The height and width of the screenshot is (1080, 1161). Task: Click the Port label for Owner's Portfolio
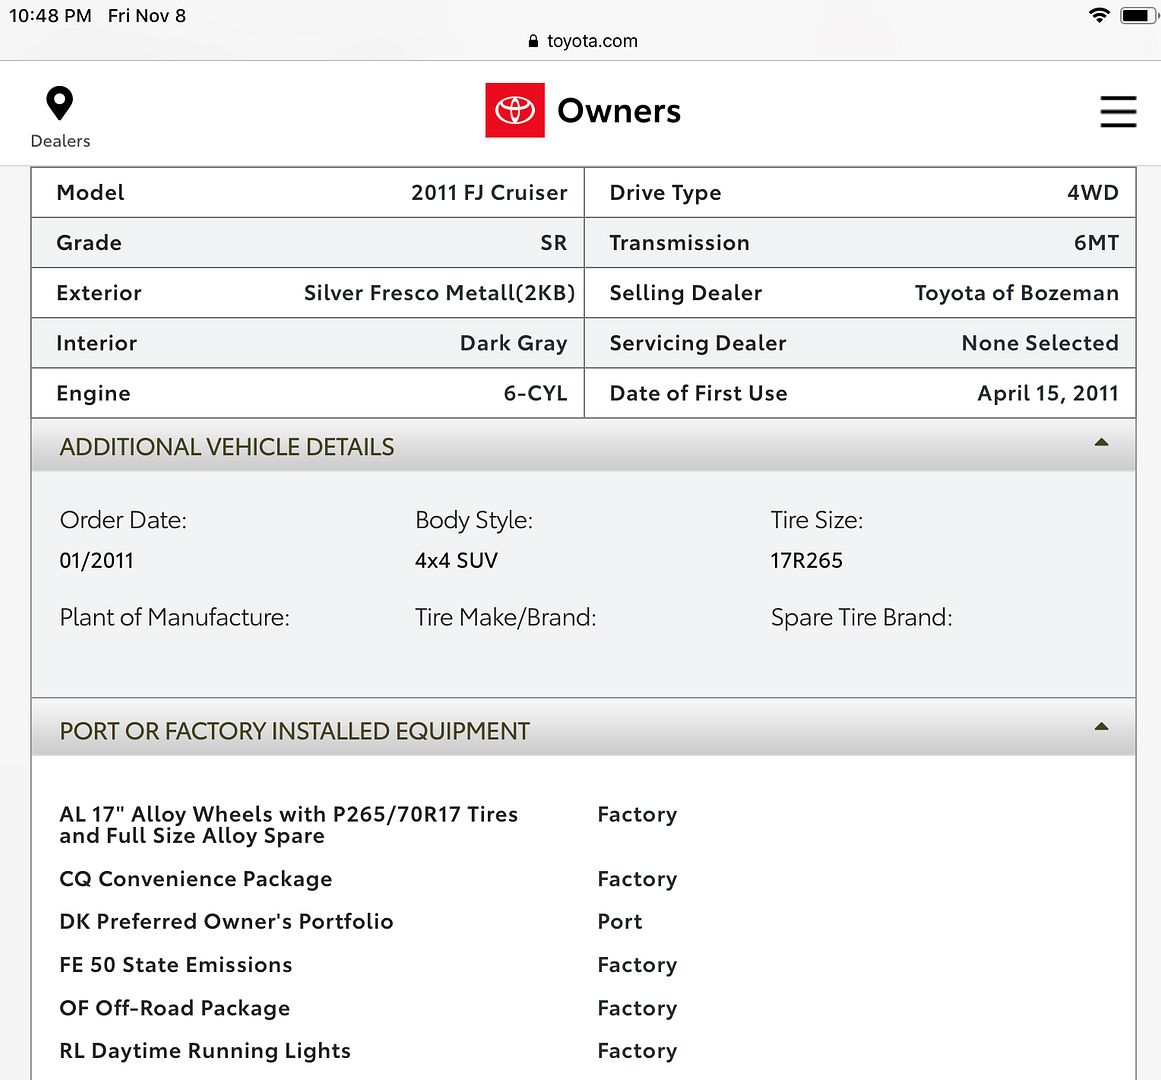[x=620, y=922]
